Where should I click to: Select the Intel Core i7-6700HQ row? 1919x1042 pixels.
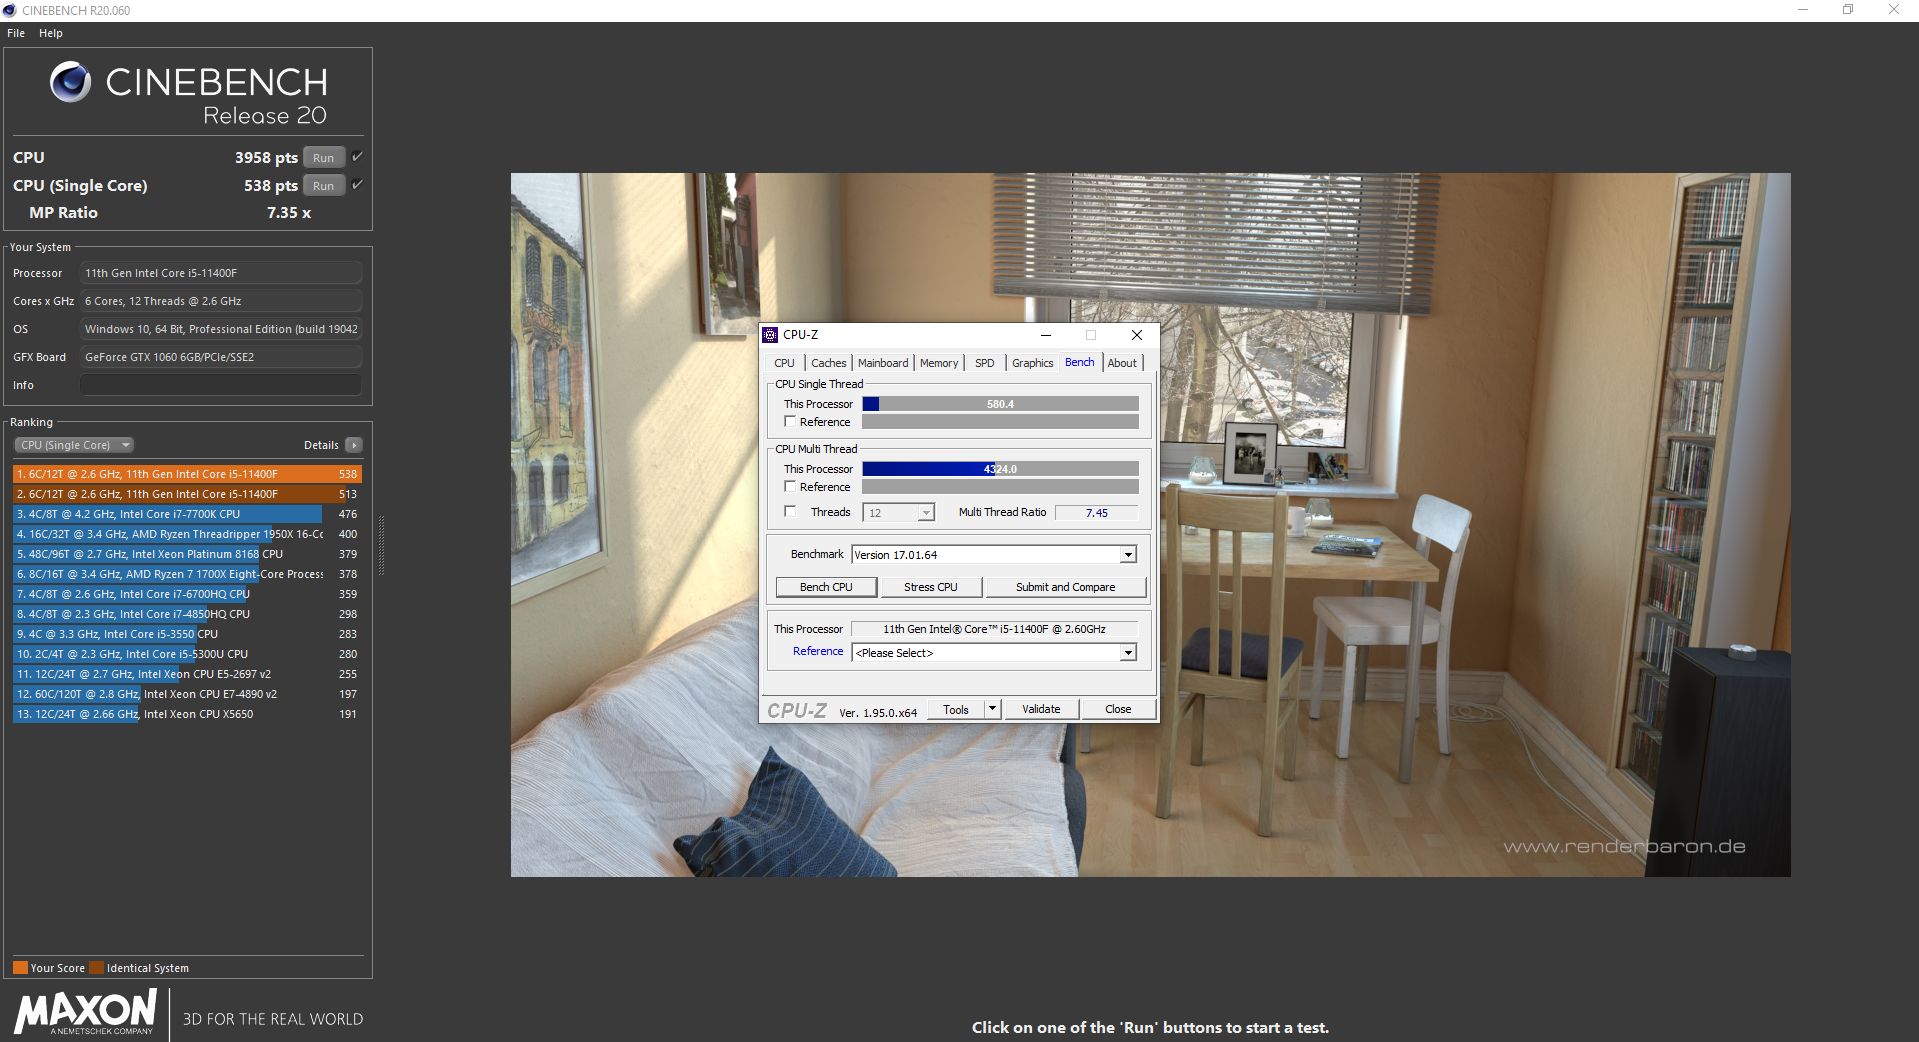click(187, 594)
